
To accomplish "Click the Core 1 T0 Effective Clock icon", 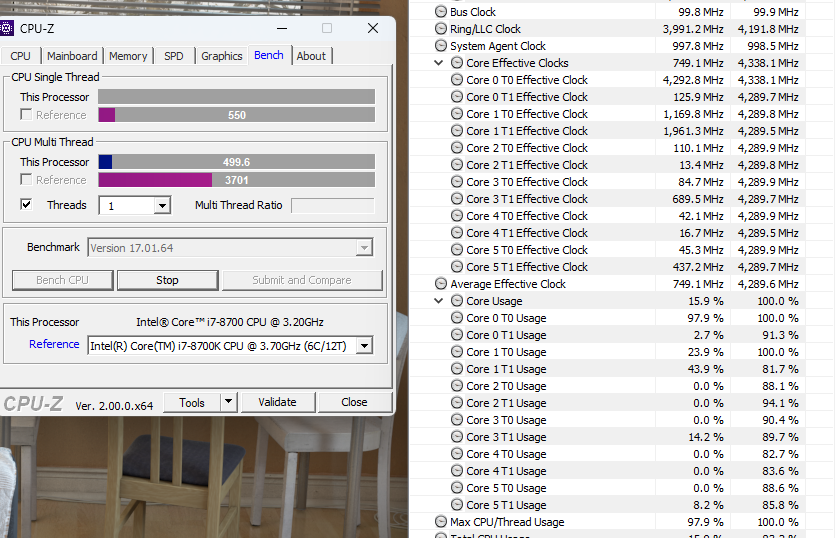I will pos(456,113).
